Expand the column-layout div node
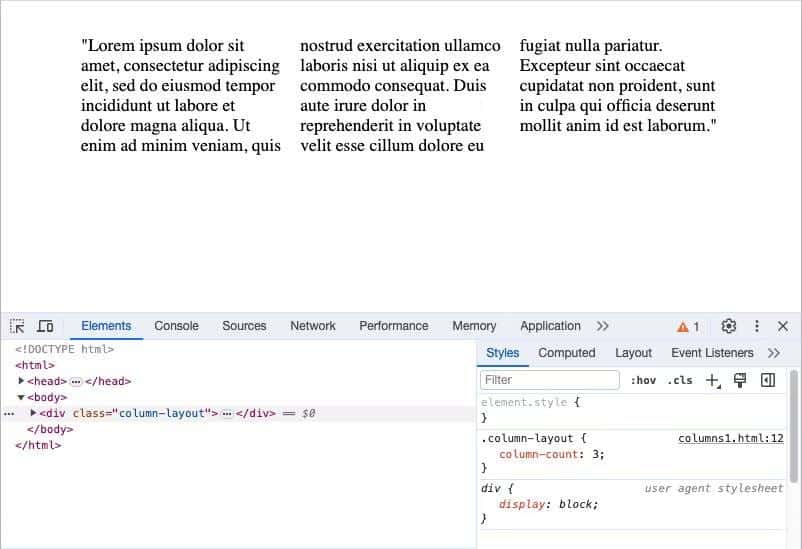The height and width of the screenshot is (549, 802). point(33,413)
